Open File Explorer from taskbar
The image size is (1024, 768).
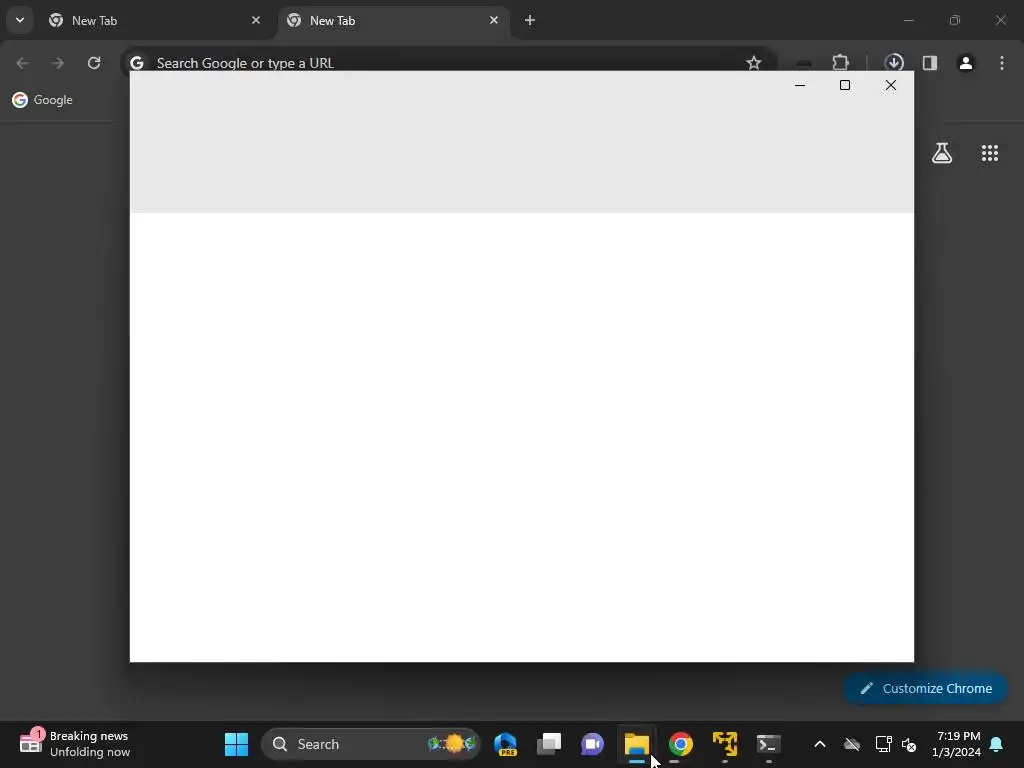click(637, 744)
